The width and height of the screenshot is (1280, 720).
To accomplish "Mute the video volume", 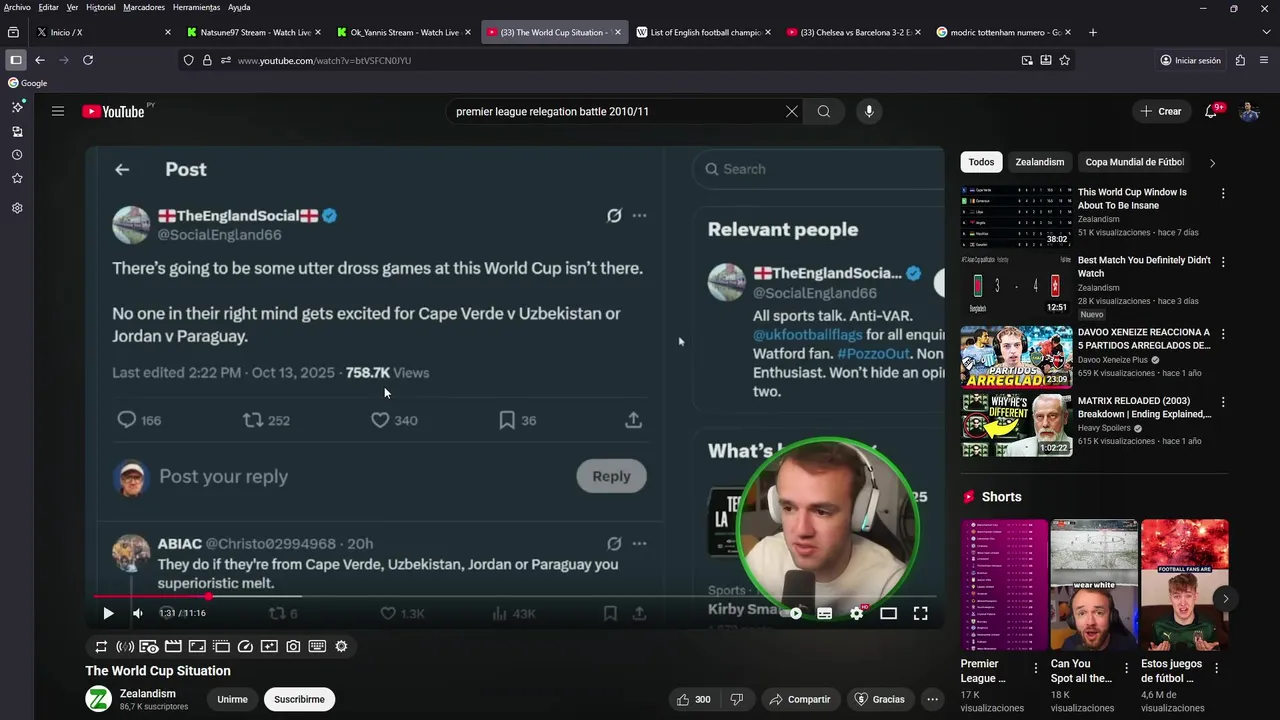I will pyautogui.click(x=138, y=613).
